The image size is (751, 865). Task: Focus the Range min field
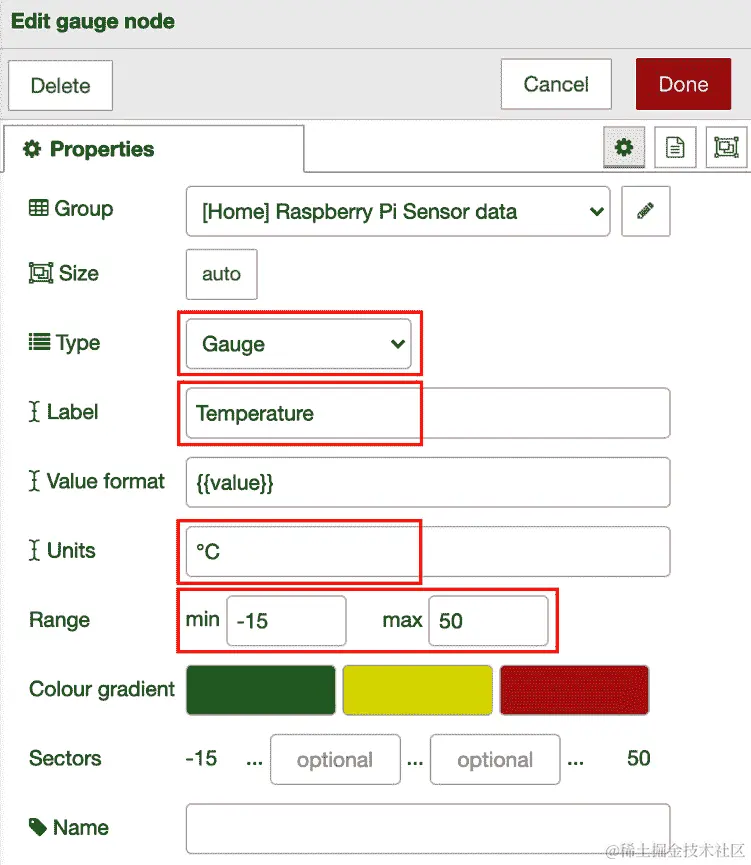tap(286, 621)
